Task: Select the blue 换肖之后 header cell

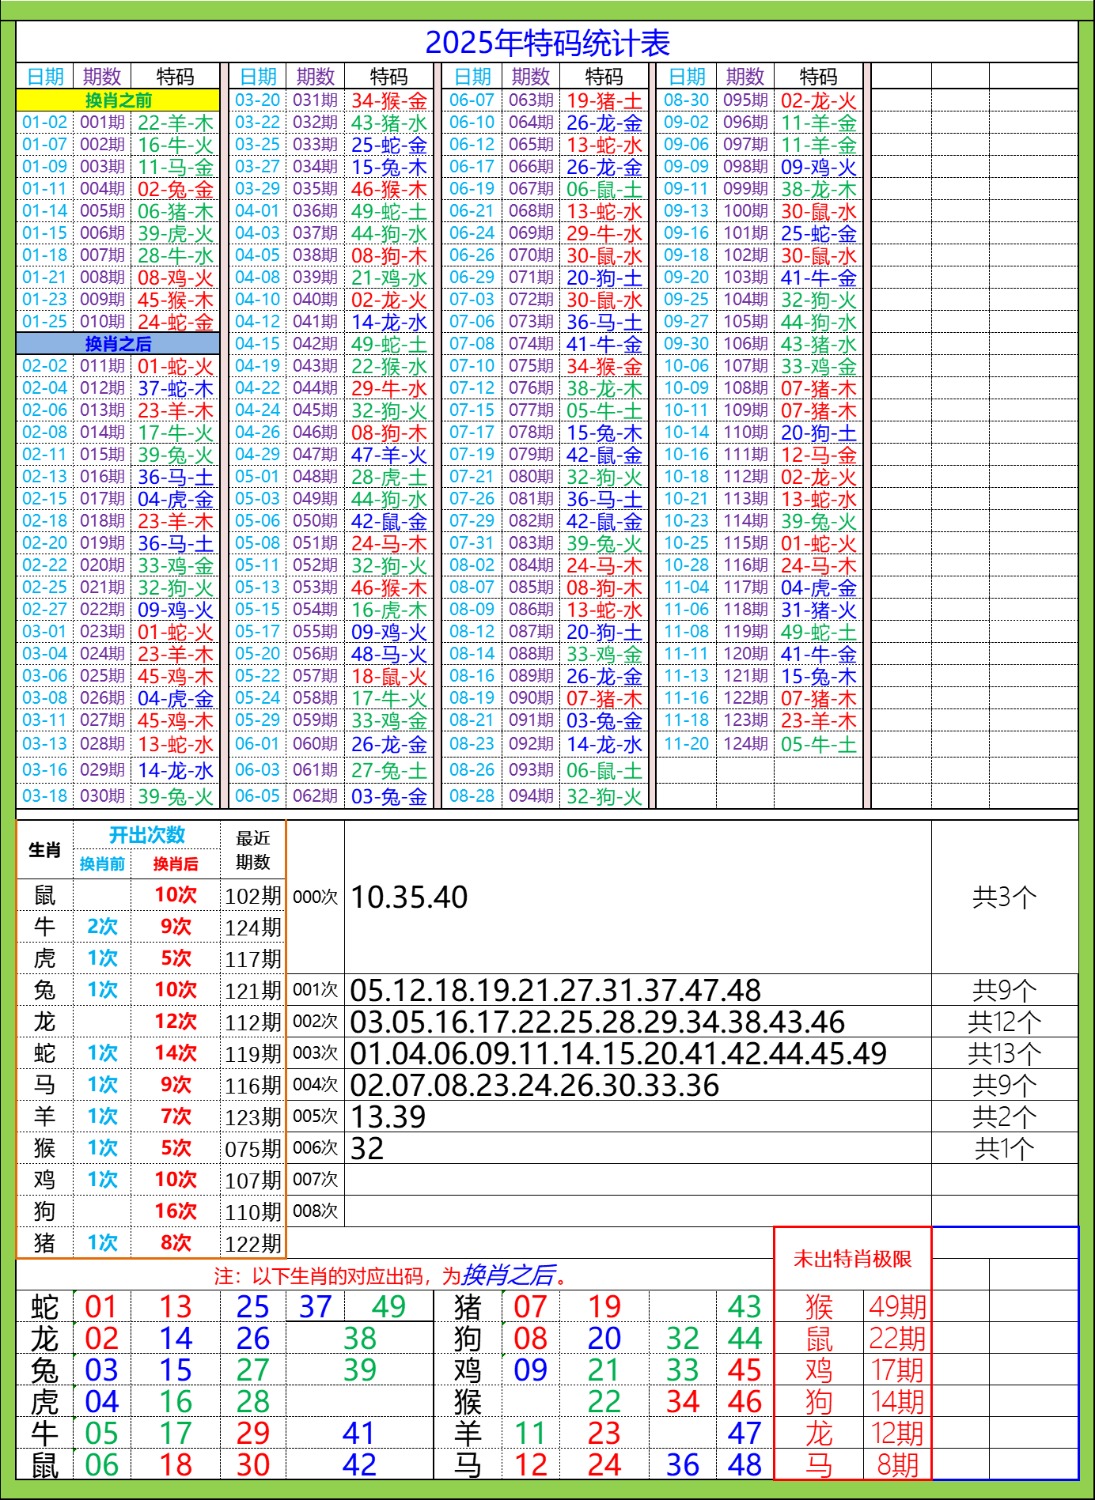Action: click(x=118, y=344)
